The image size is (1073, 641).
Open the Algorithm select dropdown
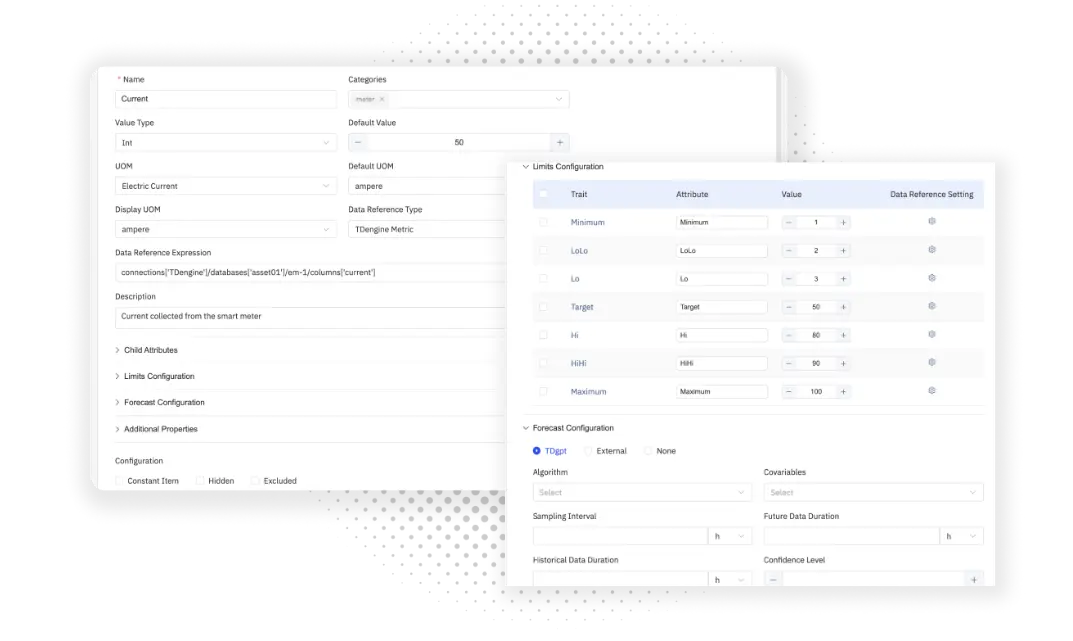[642, 493]
